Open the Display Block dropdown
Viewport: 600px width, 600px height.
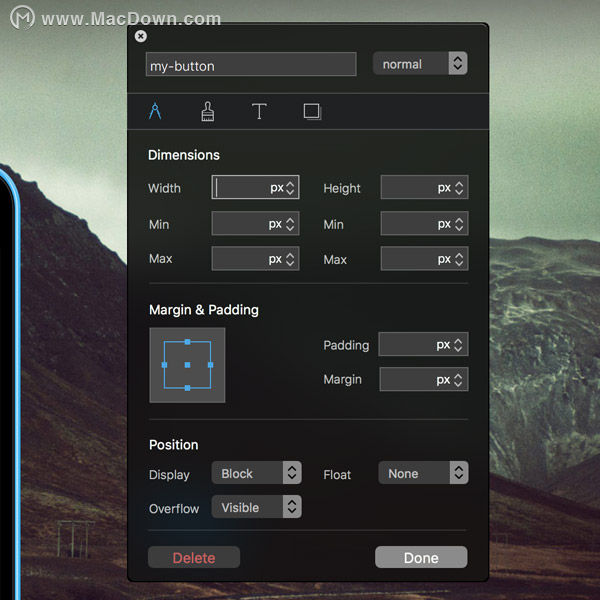point(256,473)
